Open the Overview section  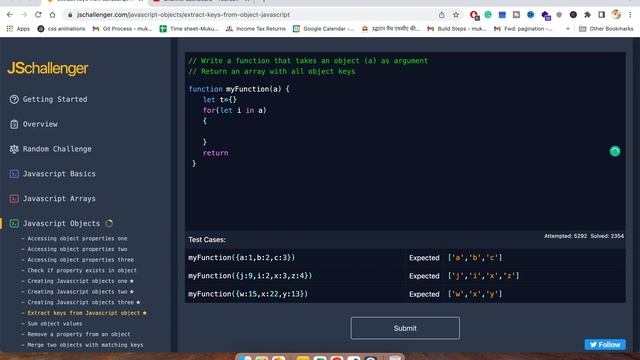tap(40, 124)
